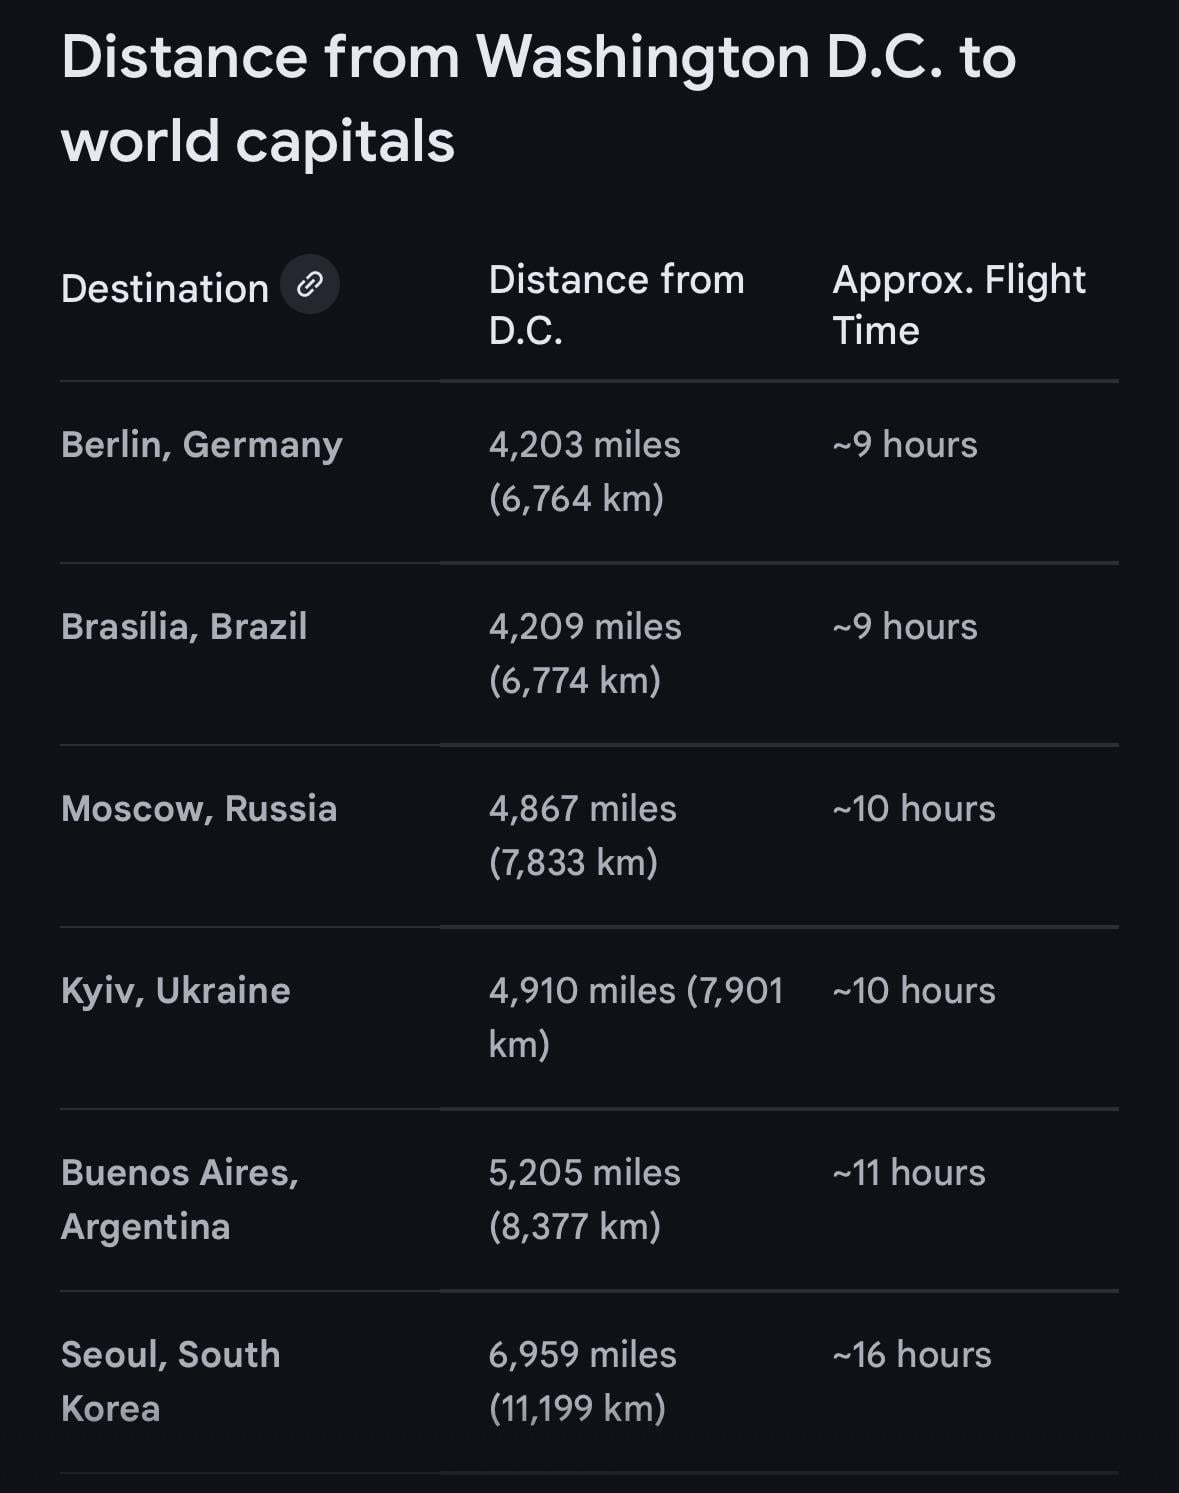Click the table title about world capitals
The width and height of the screenshot is (1179, 1493).
pyautogui.click(x=538, y=98)
